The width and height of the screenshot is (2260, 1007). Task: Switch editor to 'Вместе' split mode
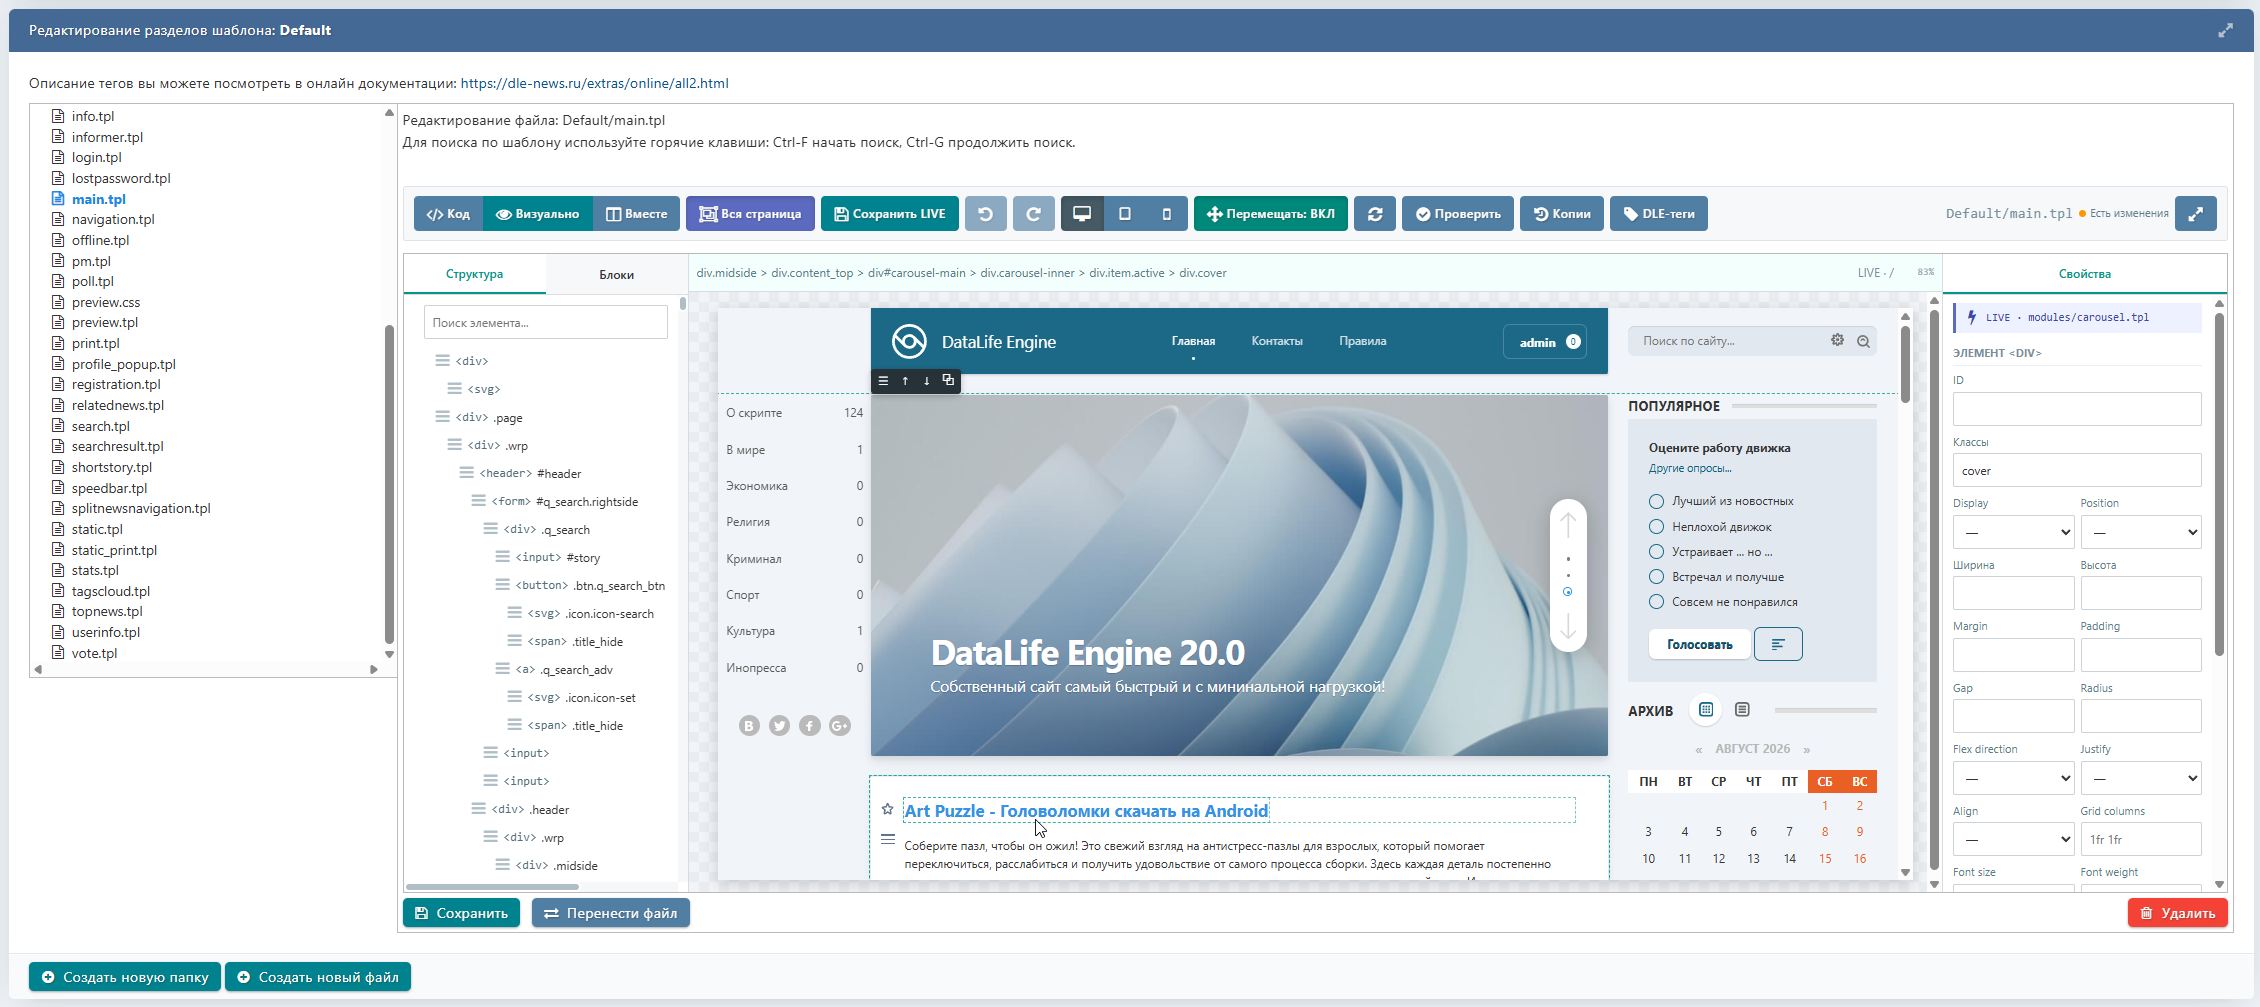pos(637,214)
